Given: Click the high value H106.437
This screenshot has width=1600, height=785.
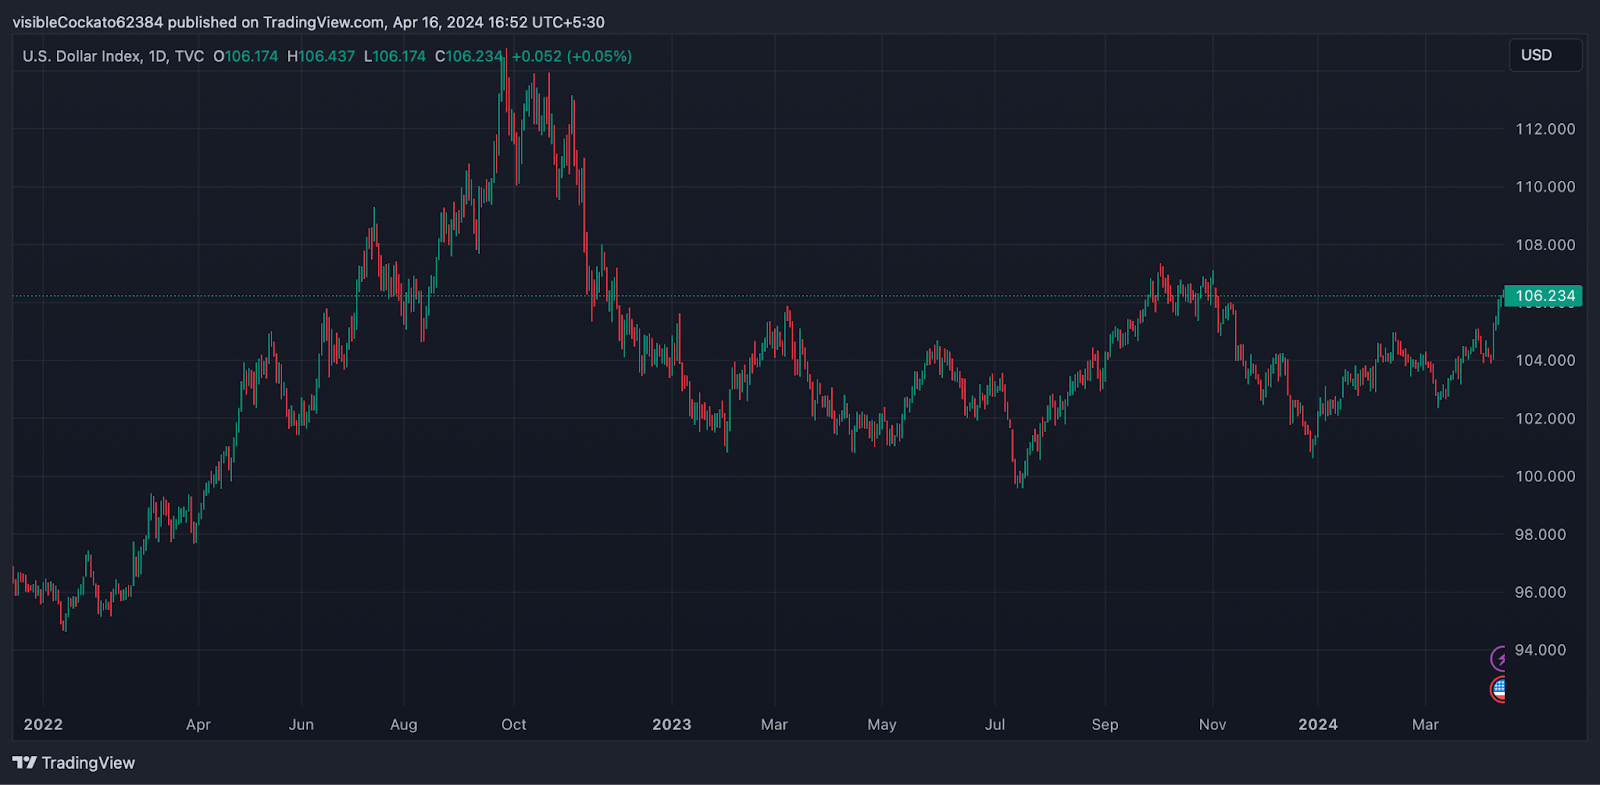Looking at the screenshot, I should point(321,56).
